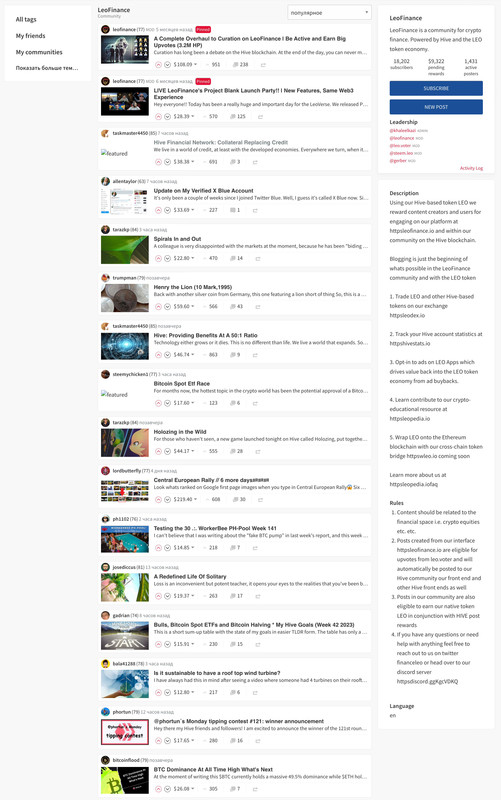
Task: Open the post sorting dropdown
Action: 330,13
